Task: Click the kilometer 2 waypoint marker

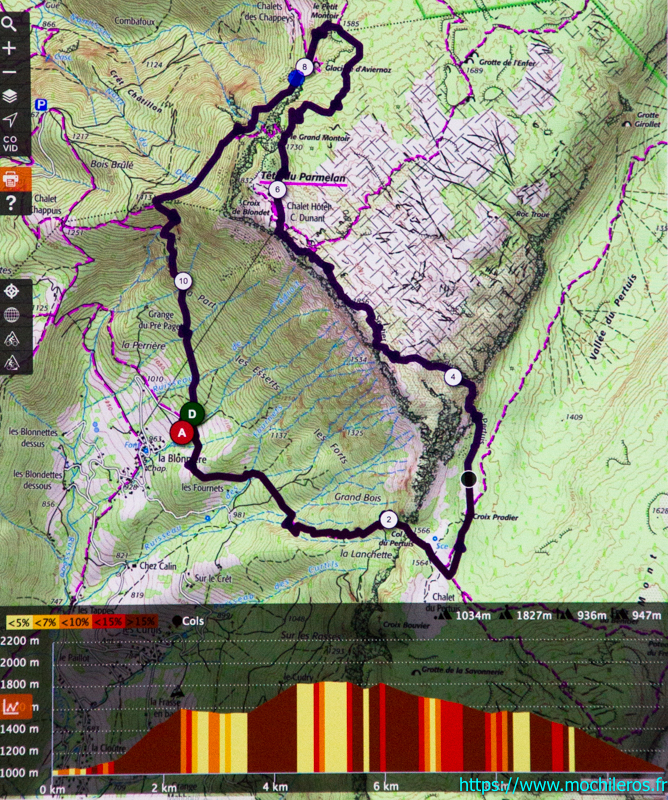Action: [389, 519]
